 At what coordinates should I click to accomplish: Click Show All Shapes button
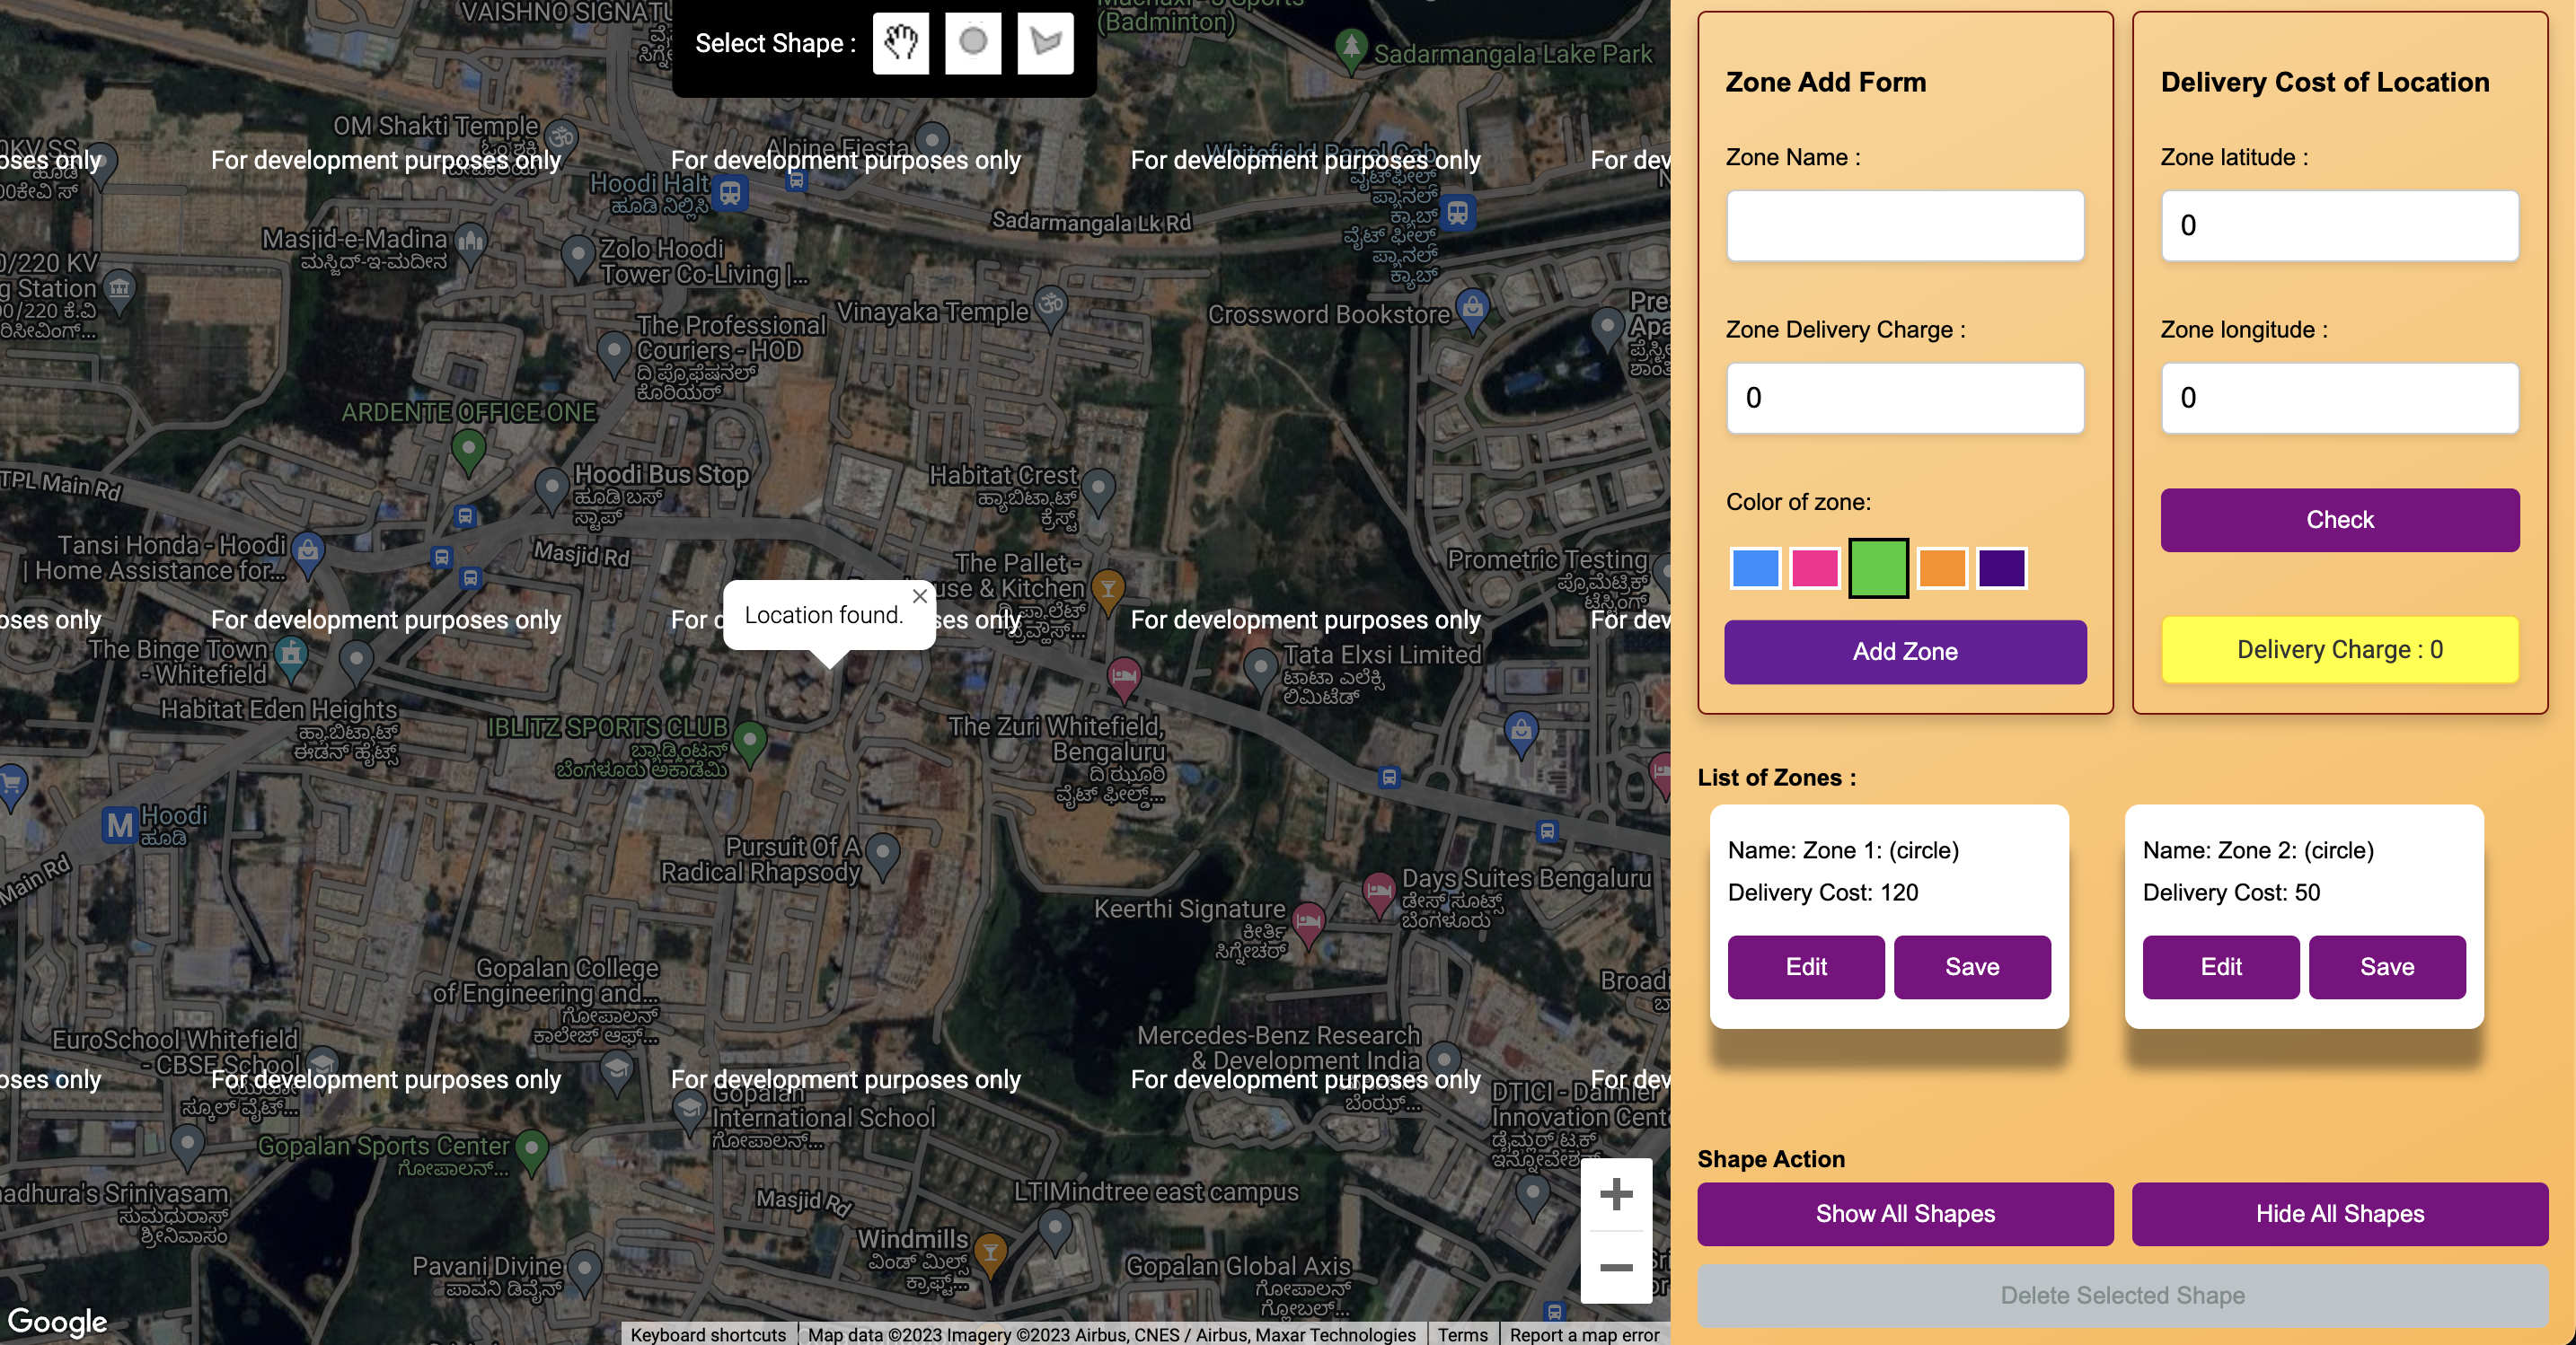point(1905,1214)
